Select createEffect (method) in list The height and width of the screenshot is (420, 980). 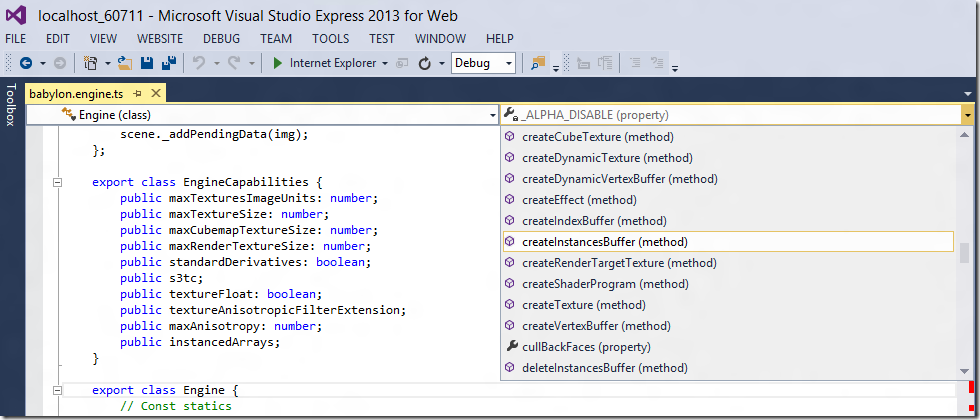728,200
